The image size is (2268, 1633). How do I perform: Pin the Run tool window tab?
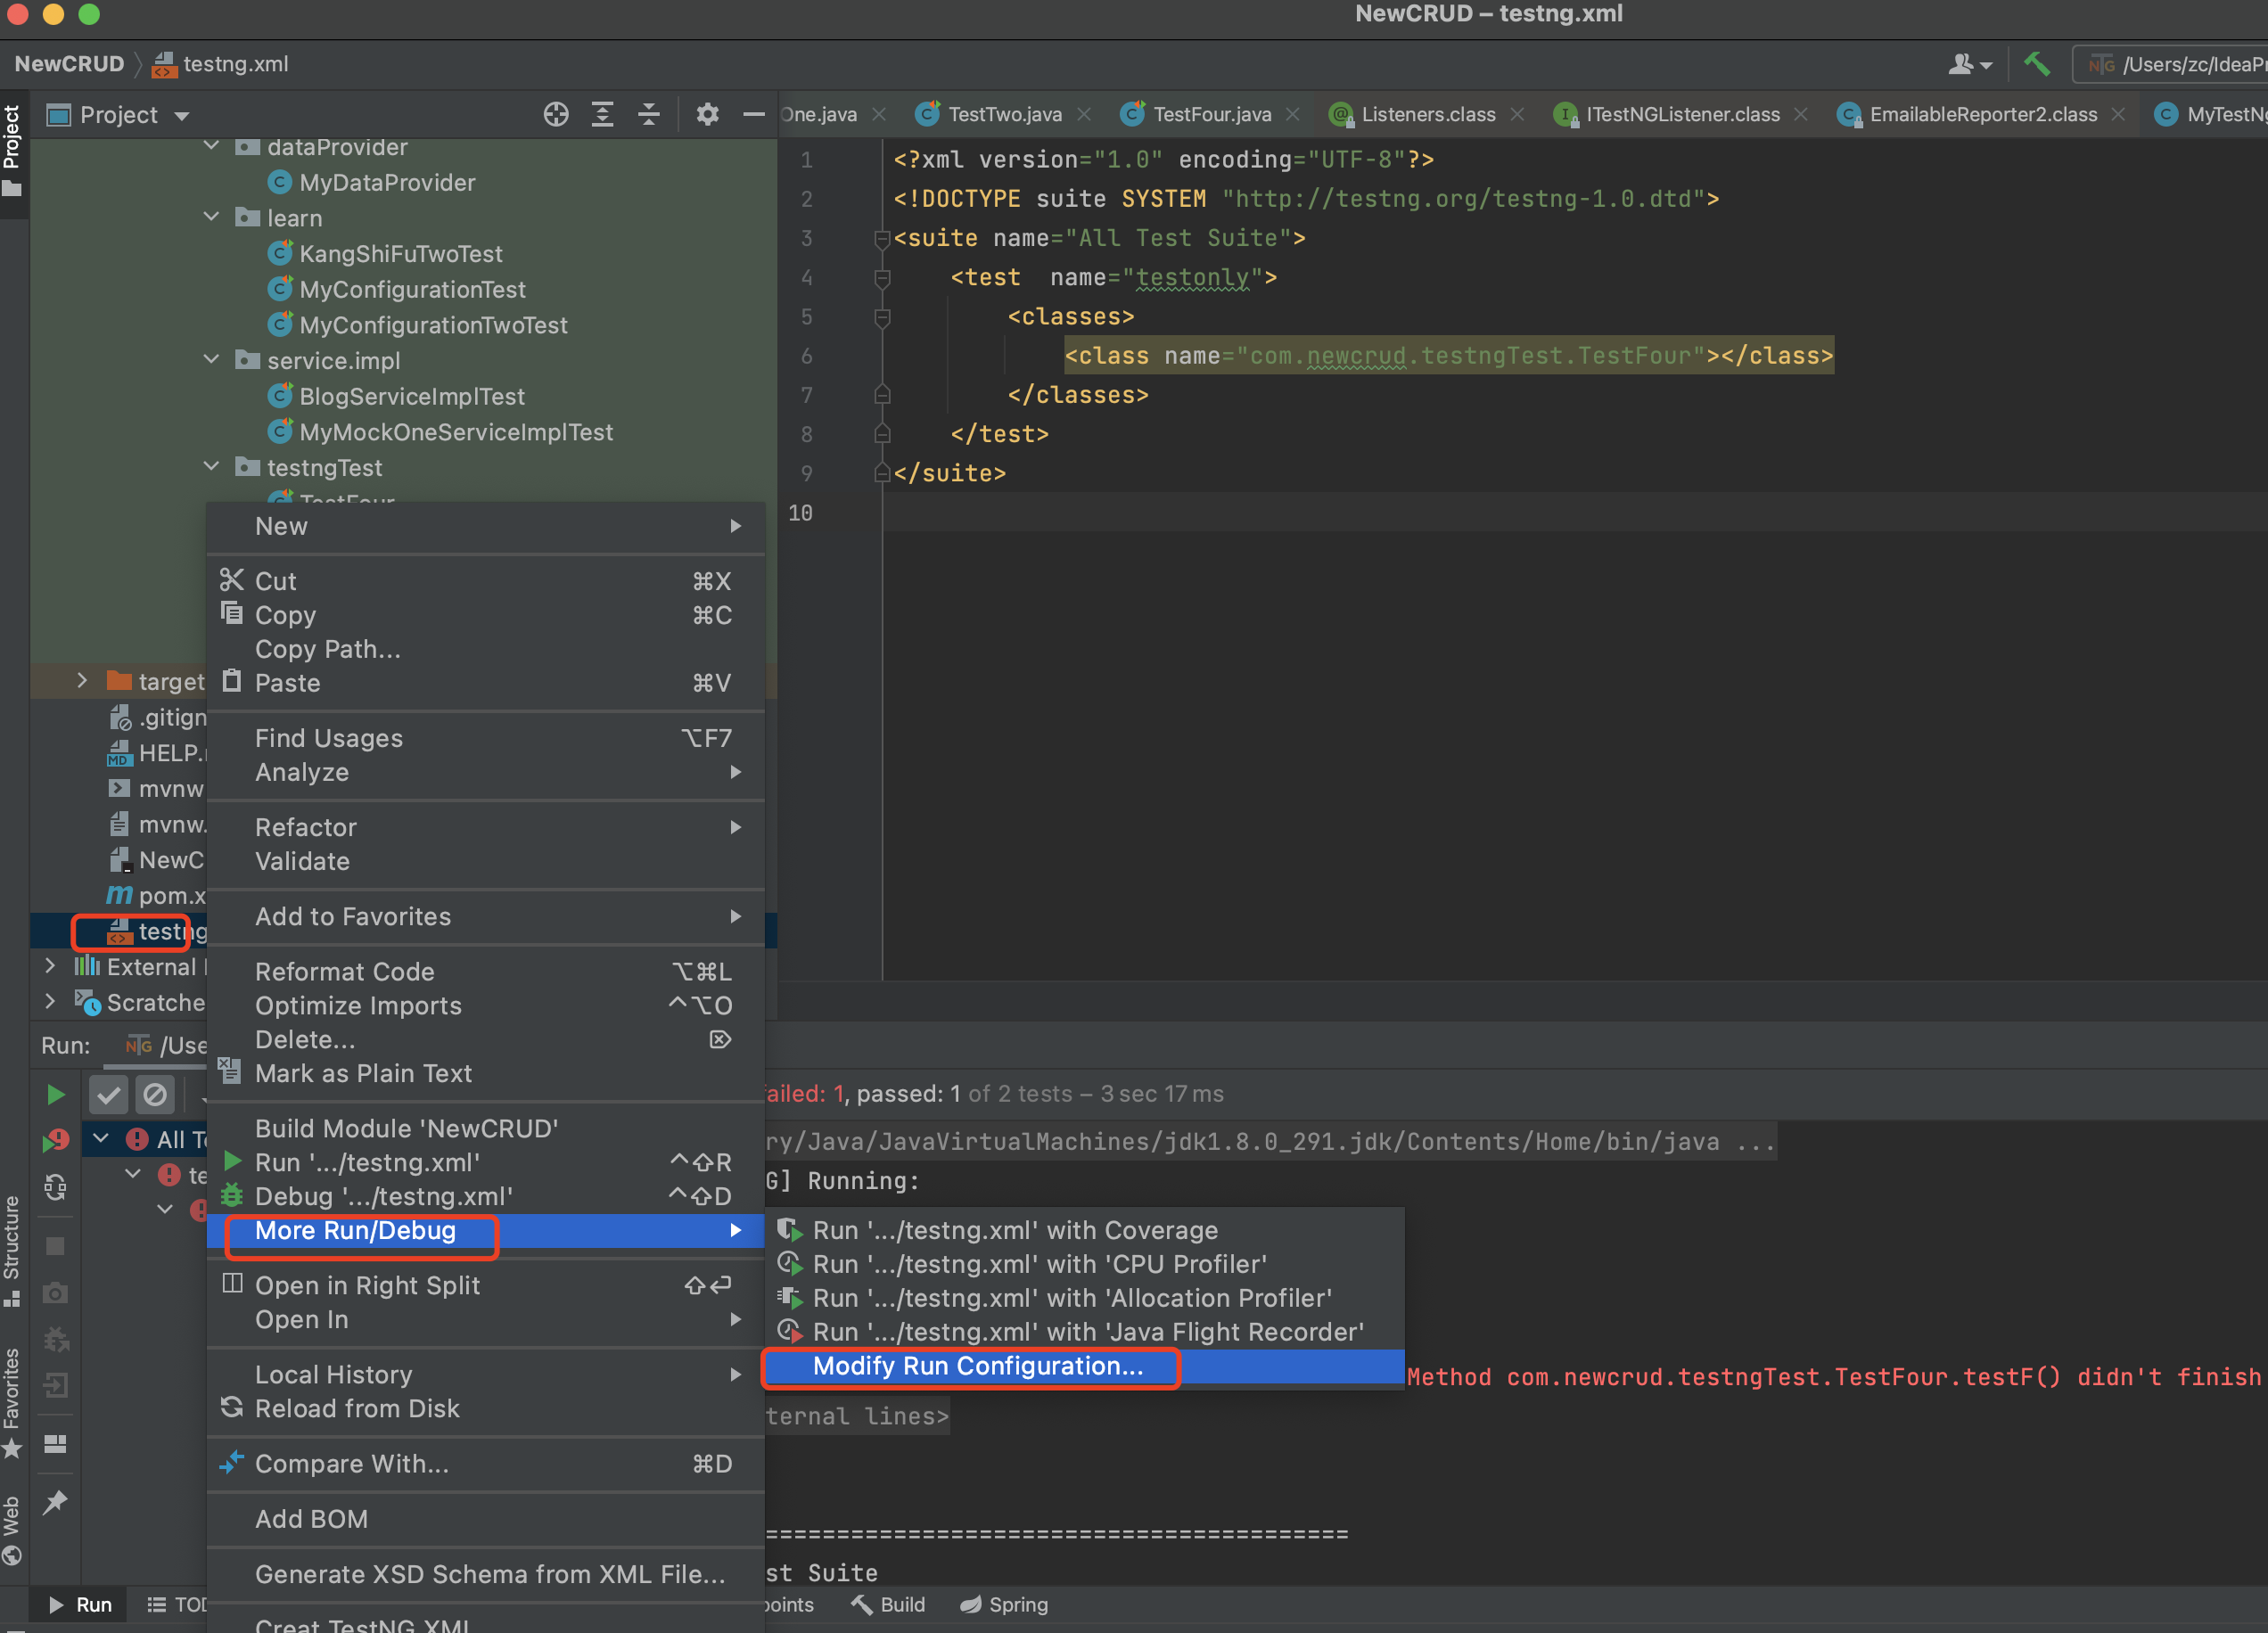(56, 1501)
